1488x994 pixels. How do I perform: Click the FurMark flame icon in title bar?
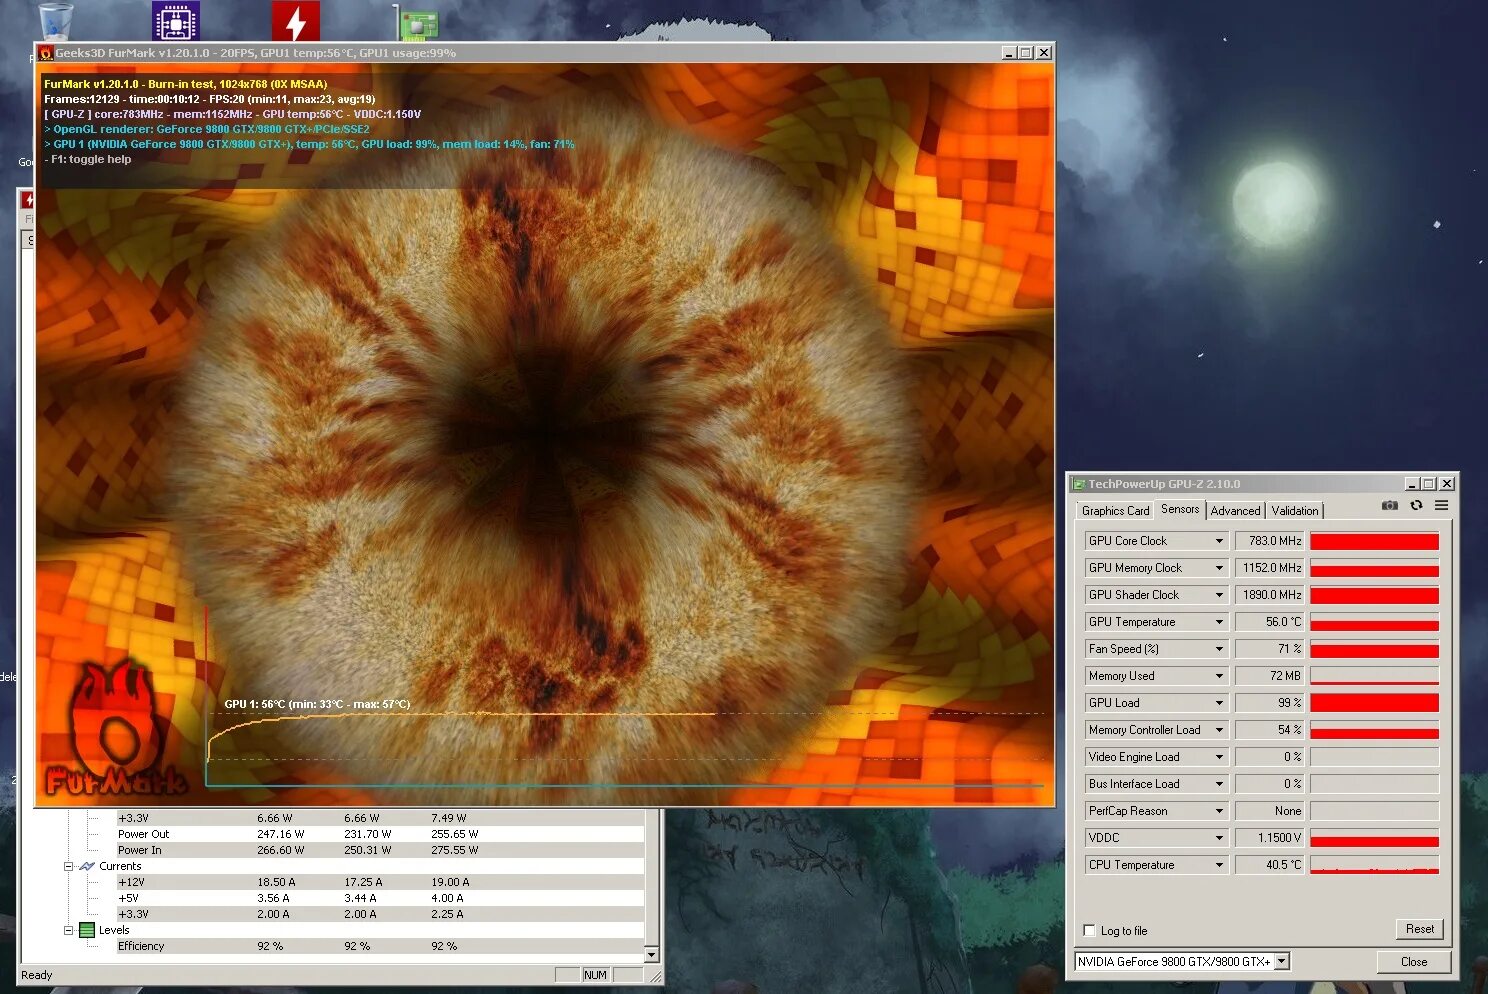(x=46, y=53)
